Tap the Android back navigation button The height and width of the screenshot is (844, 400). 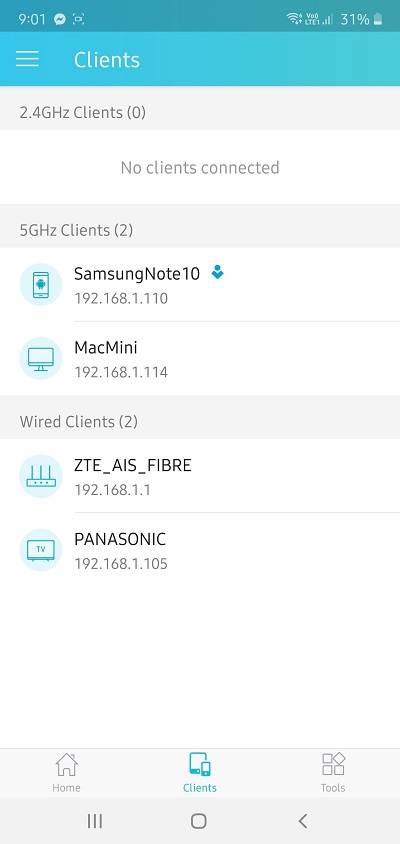click(x=303, y=821)
